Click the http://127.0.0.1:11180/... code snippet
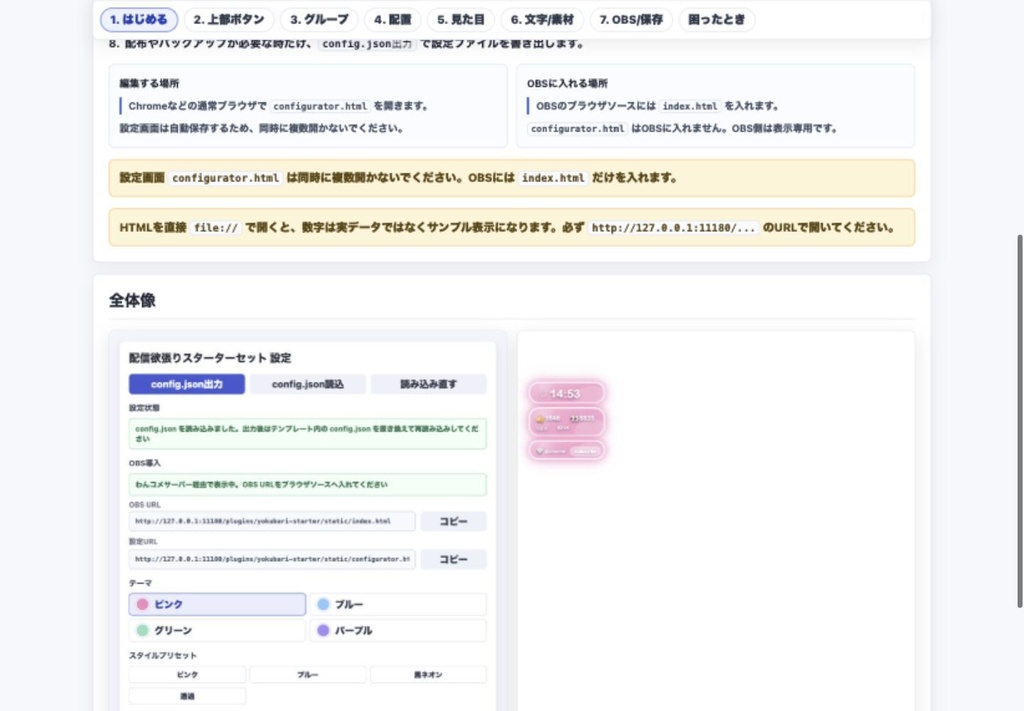Screen dimensions: 1024x711 tap(673, 228)
